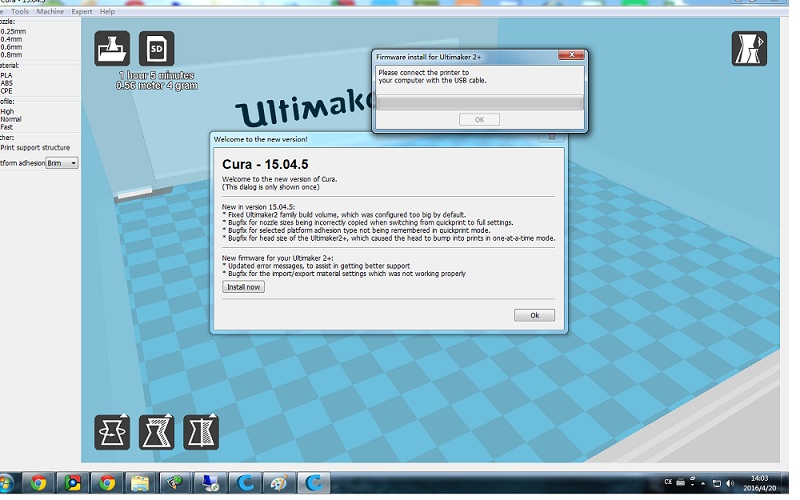Select the Rotate model tool icon
Screen dimensions: 800x500
[112, 432]
